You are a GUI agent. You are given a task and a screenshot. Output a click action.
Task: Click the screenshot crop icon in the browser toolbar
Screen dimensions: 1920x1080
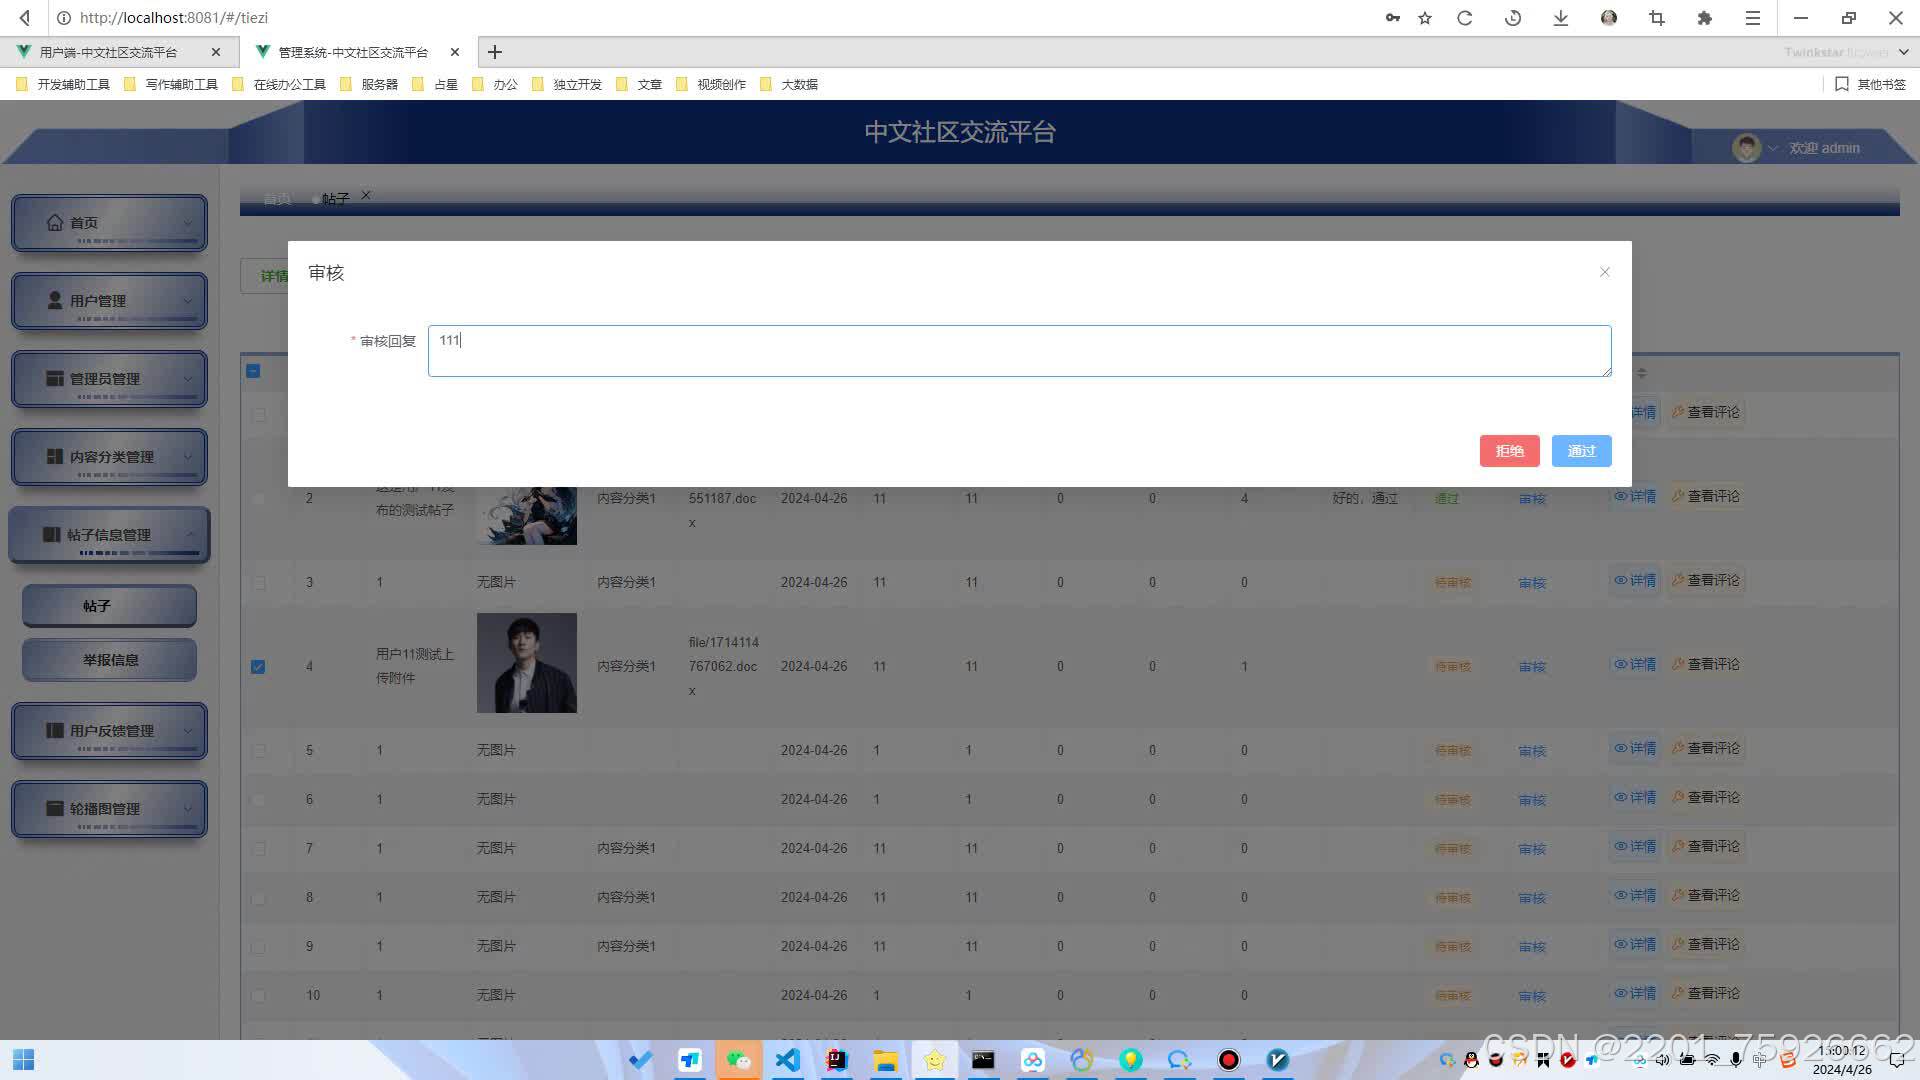pyautogui.click(x=1657, y=18)
